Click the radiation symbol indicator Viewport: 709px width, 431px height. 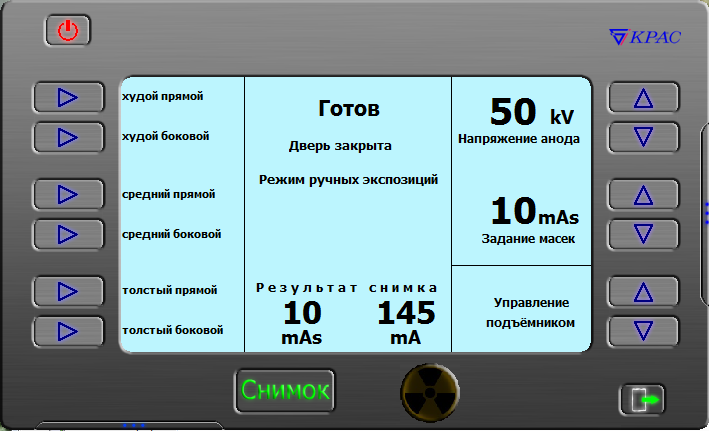pyautogui.click(x=430, y=390)
